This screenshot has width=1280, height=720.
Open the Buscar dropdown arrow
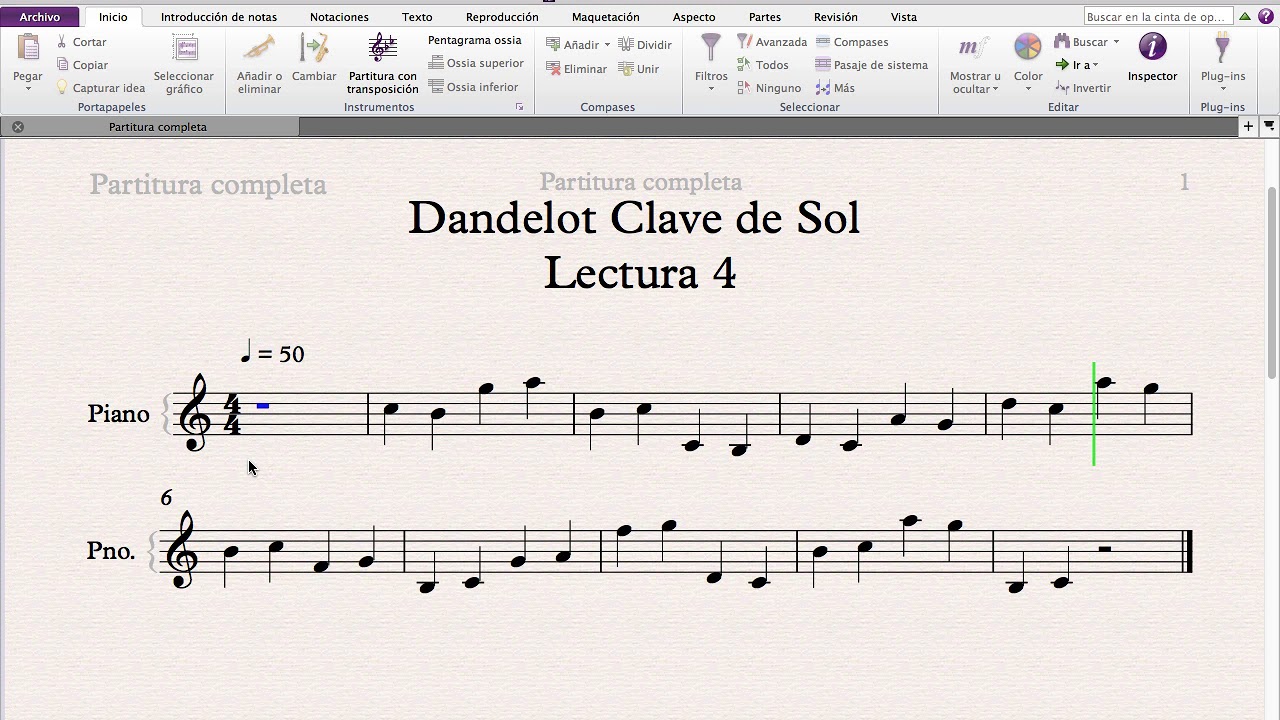1116,42
